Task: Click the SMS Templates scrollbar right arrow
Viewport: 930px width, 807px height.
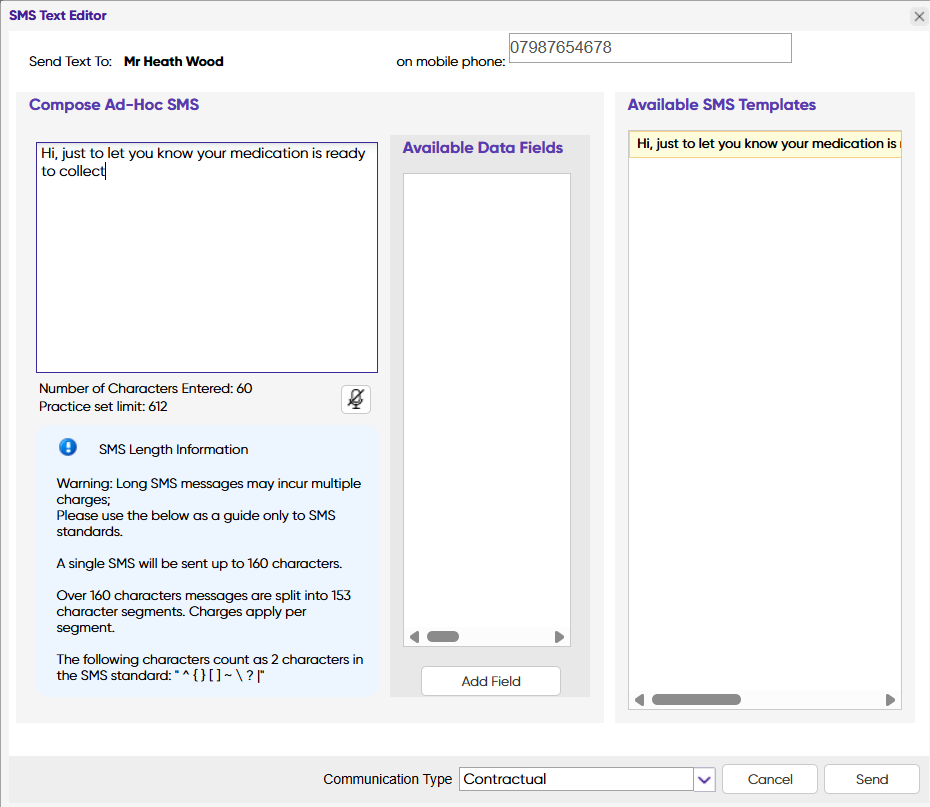Action: pyautogui.click(x=890, y=700)
